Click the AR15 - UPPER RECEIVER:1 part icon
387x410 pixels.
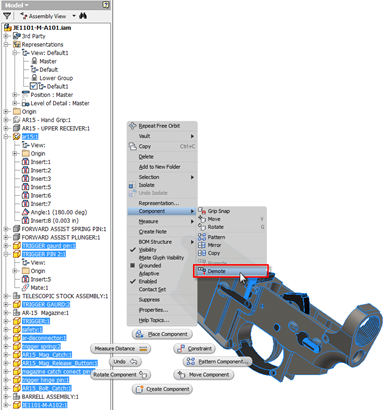[17, 128]
